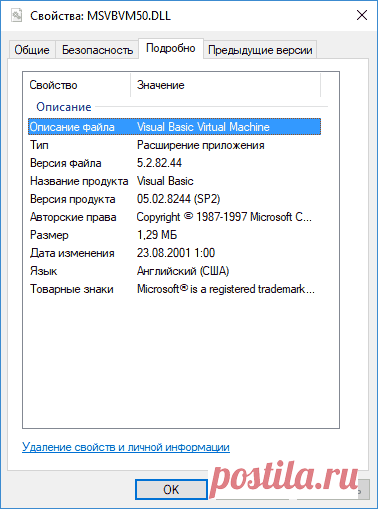The image size is (378, 509).
Task: Select the Размер property row
Action: point(174,235)
